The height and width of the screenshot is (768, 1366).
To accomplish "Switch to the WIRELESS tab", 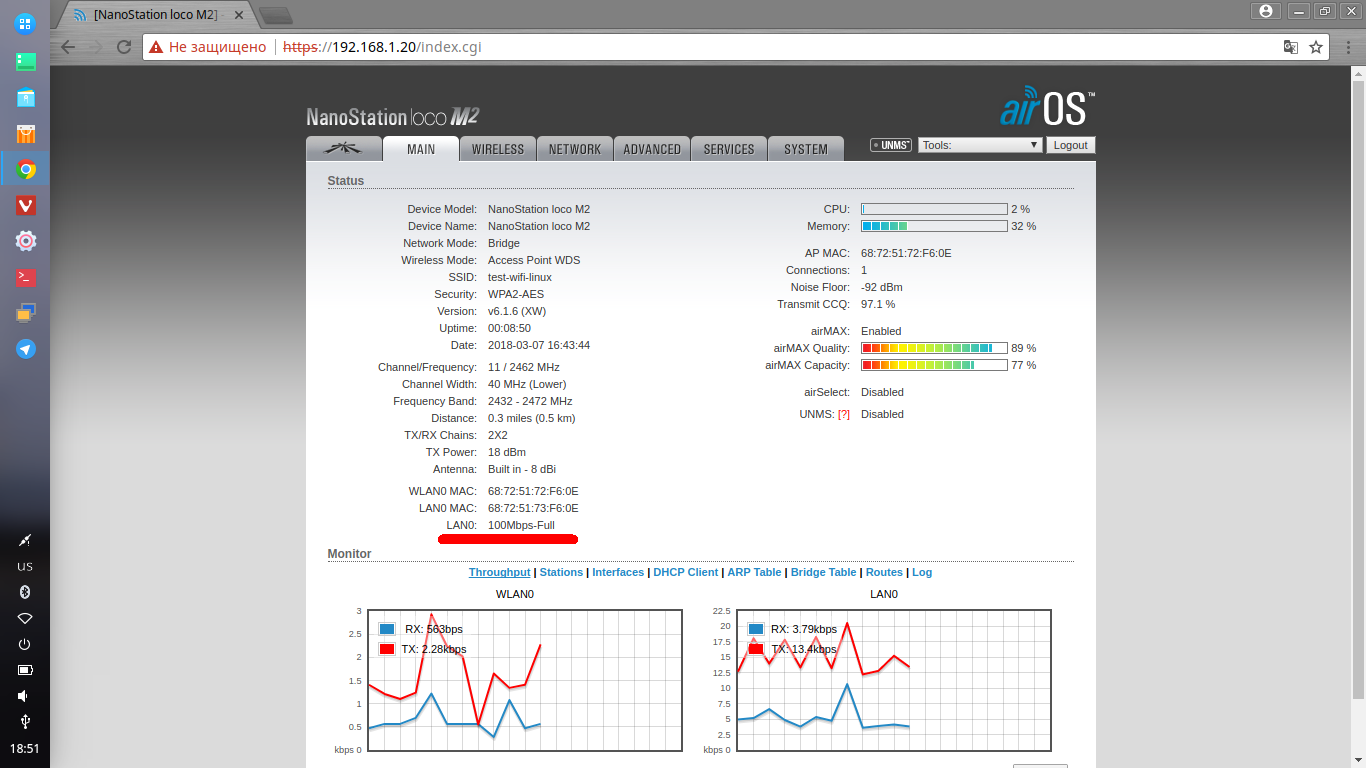I will tap(497, 149).
